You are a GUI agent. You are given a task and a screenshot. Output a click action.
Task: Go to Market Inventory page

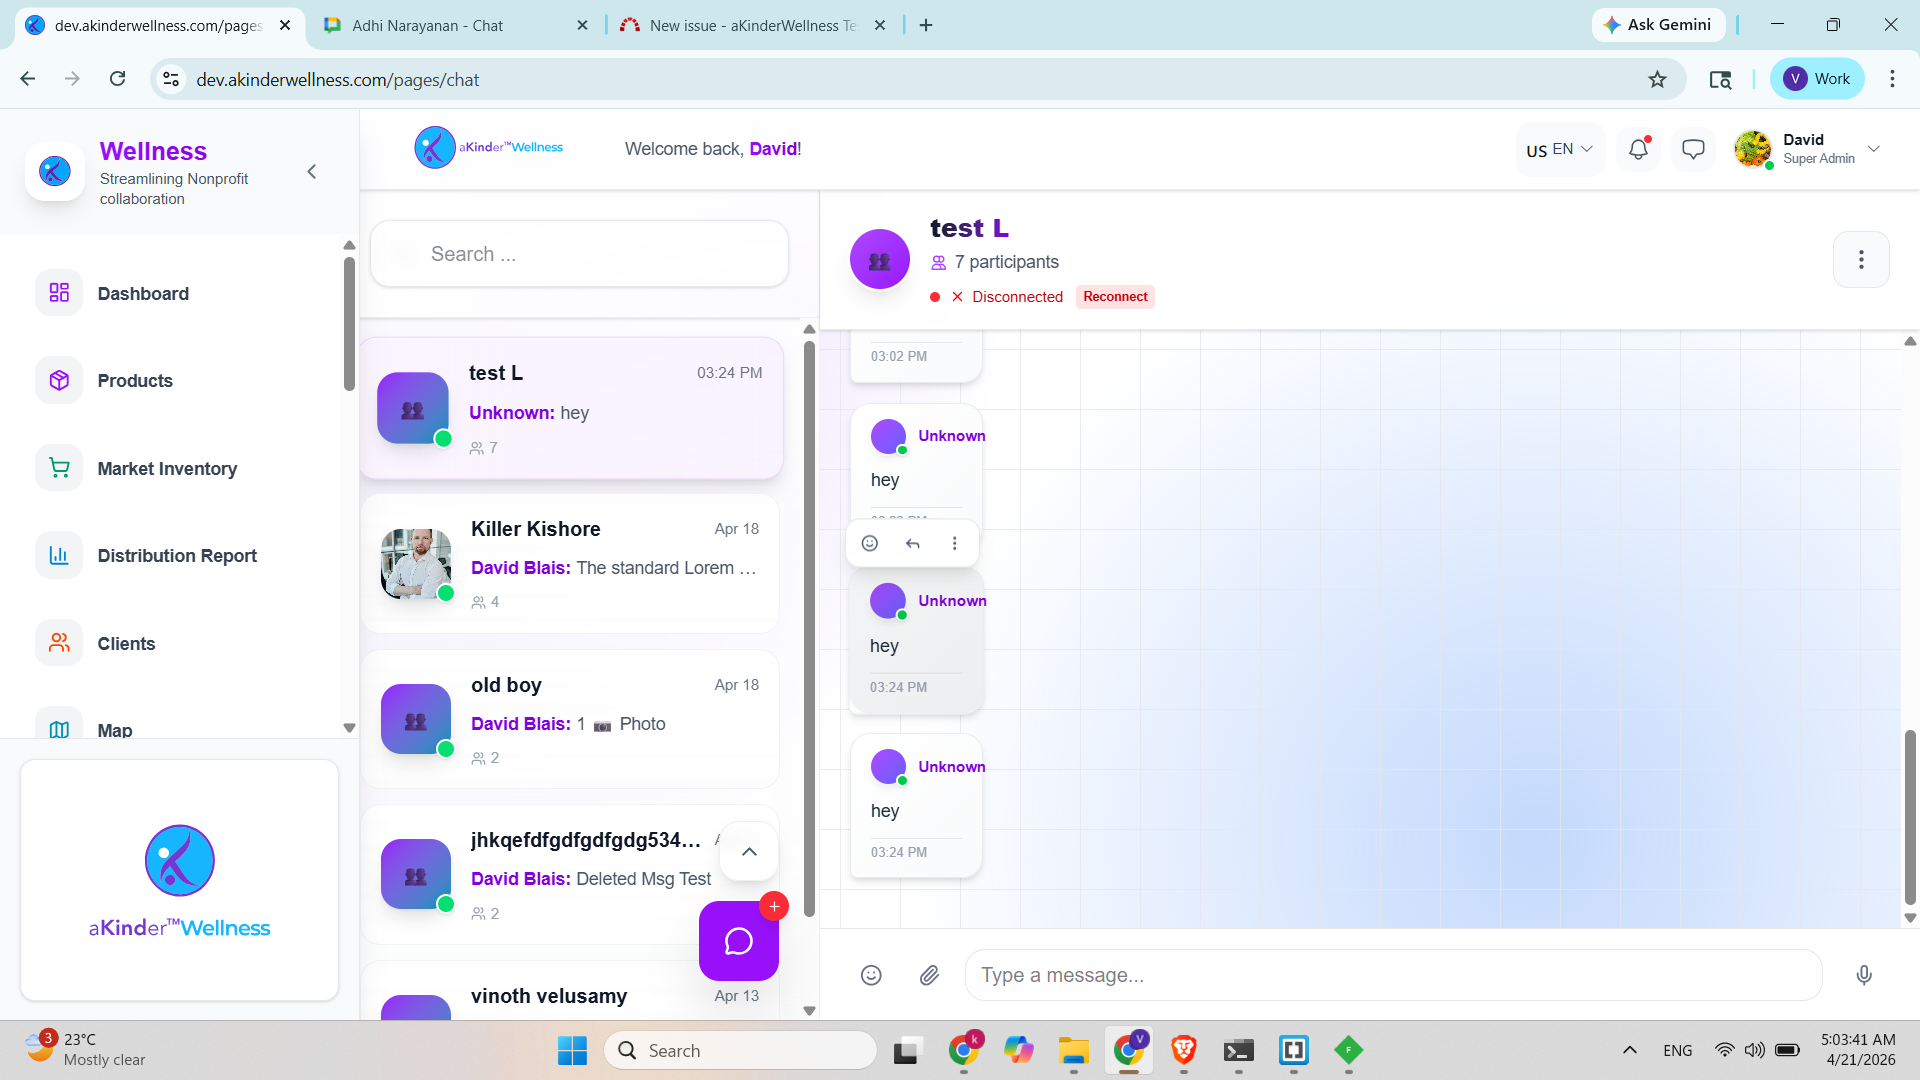167,468
